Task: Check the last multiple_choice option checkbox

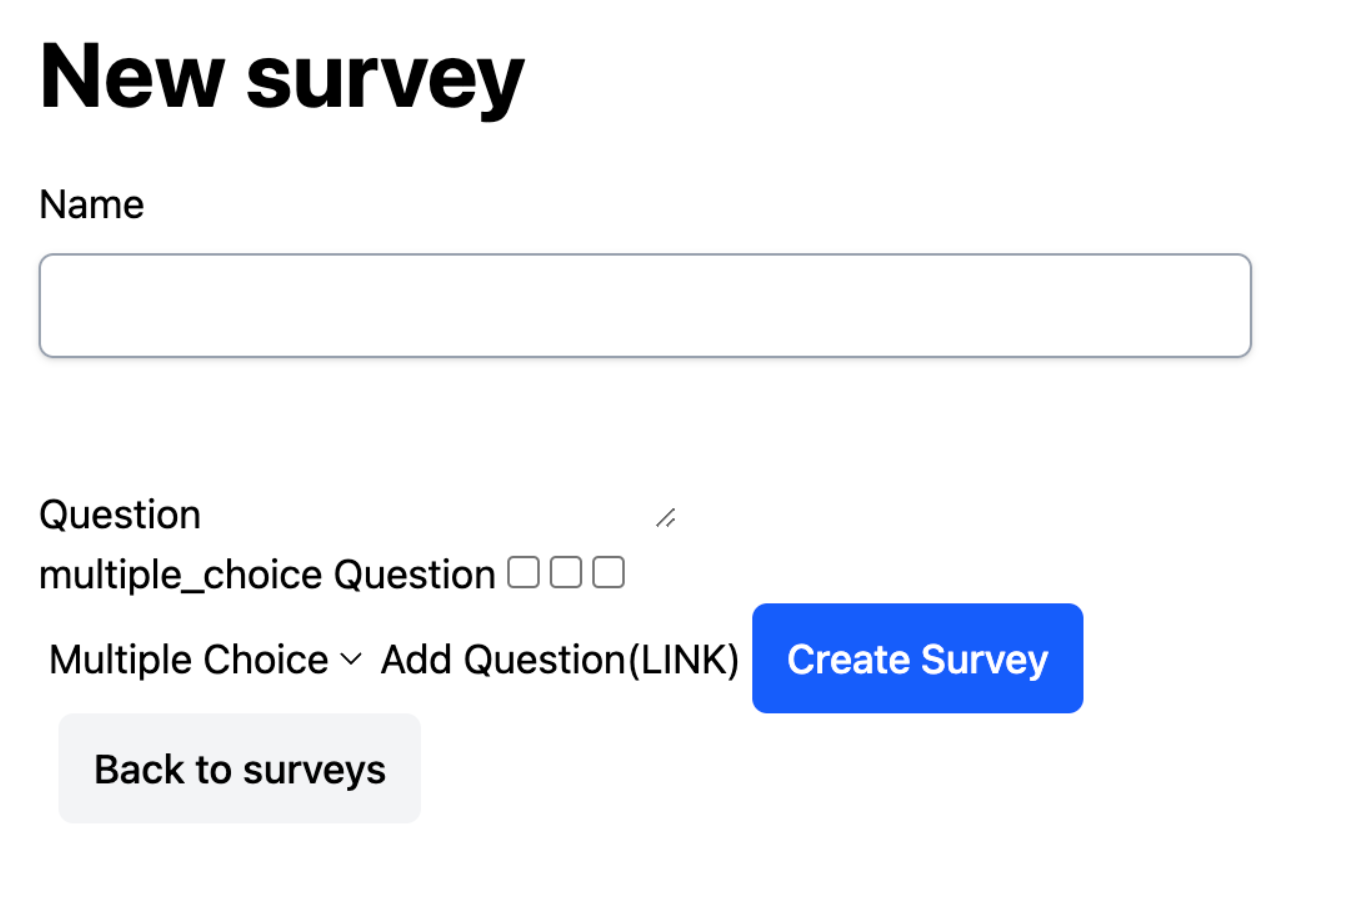Action: pyautogui.click(x=608, y=572)
